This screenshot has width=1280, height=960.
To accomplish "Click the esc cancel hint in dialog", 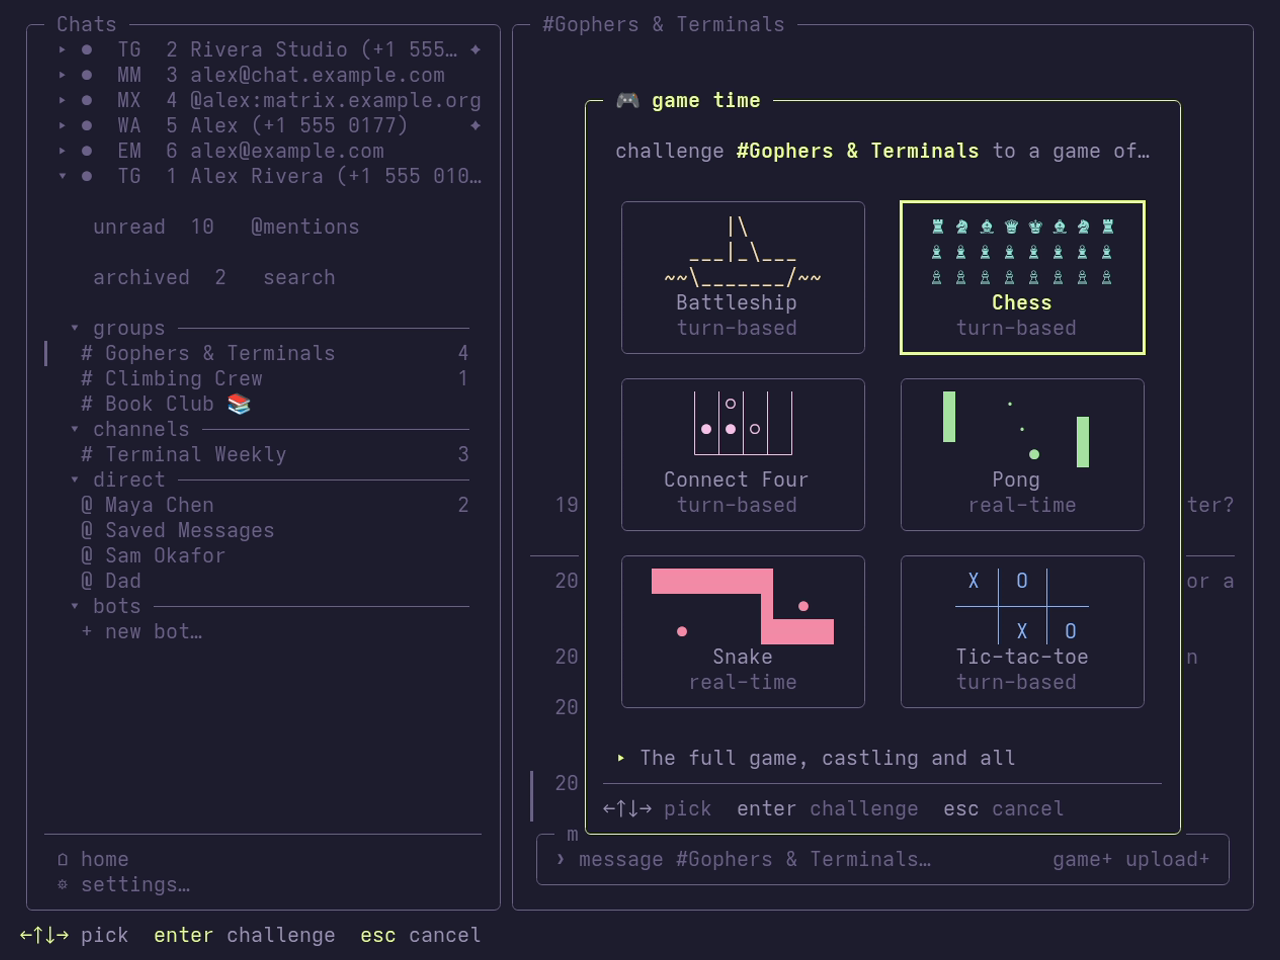I will click(1003, 809).
